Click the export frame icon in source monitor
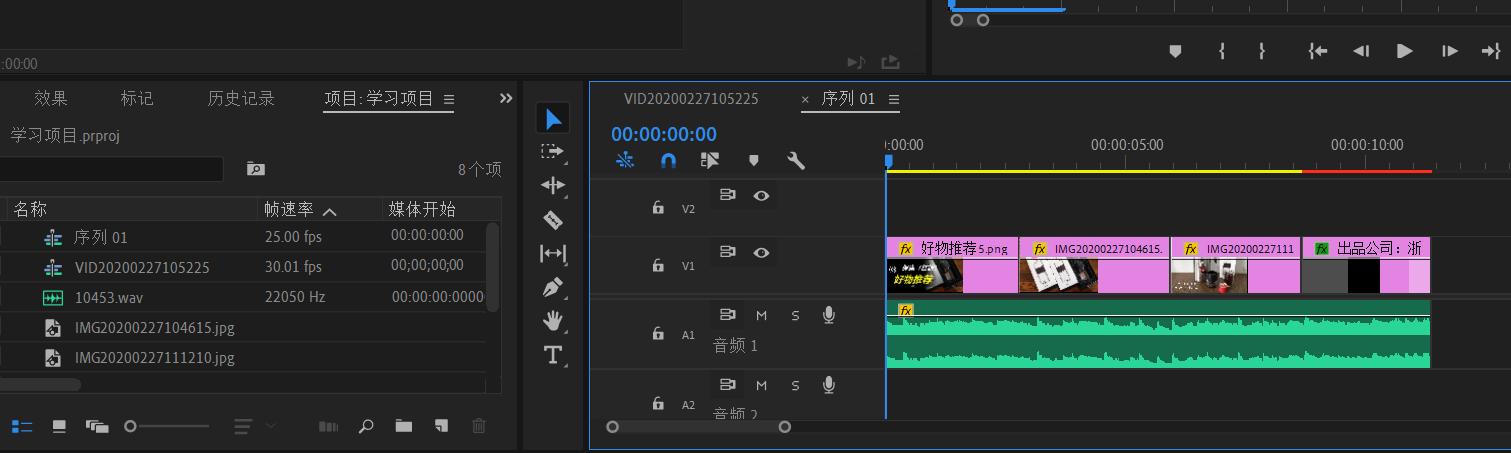 coord(890,63)
